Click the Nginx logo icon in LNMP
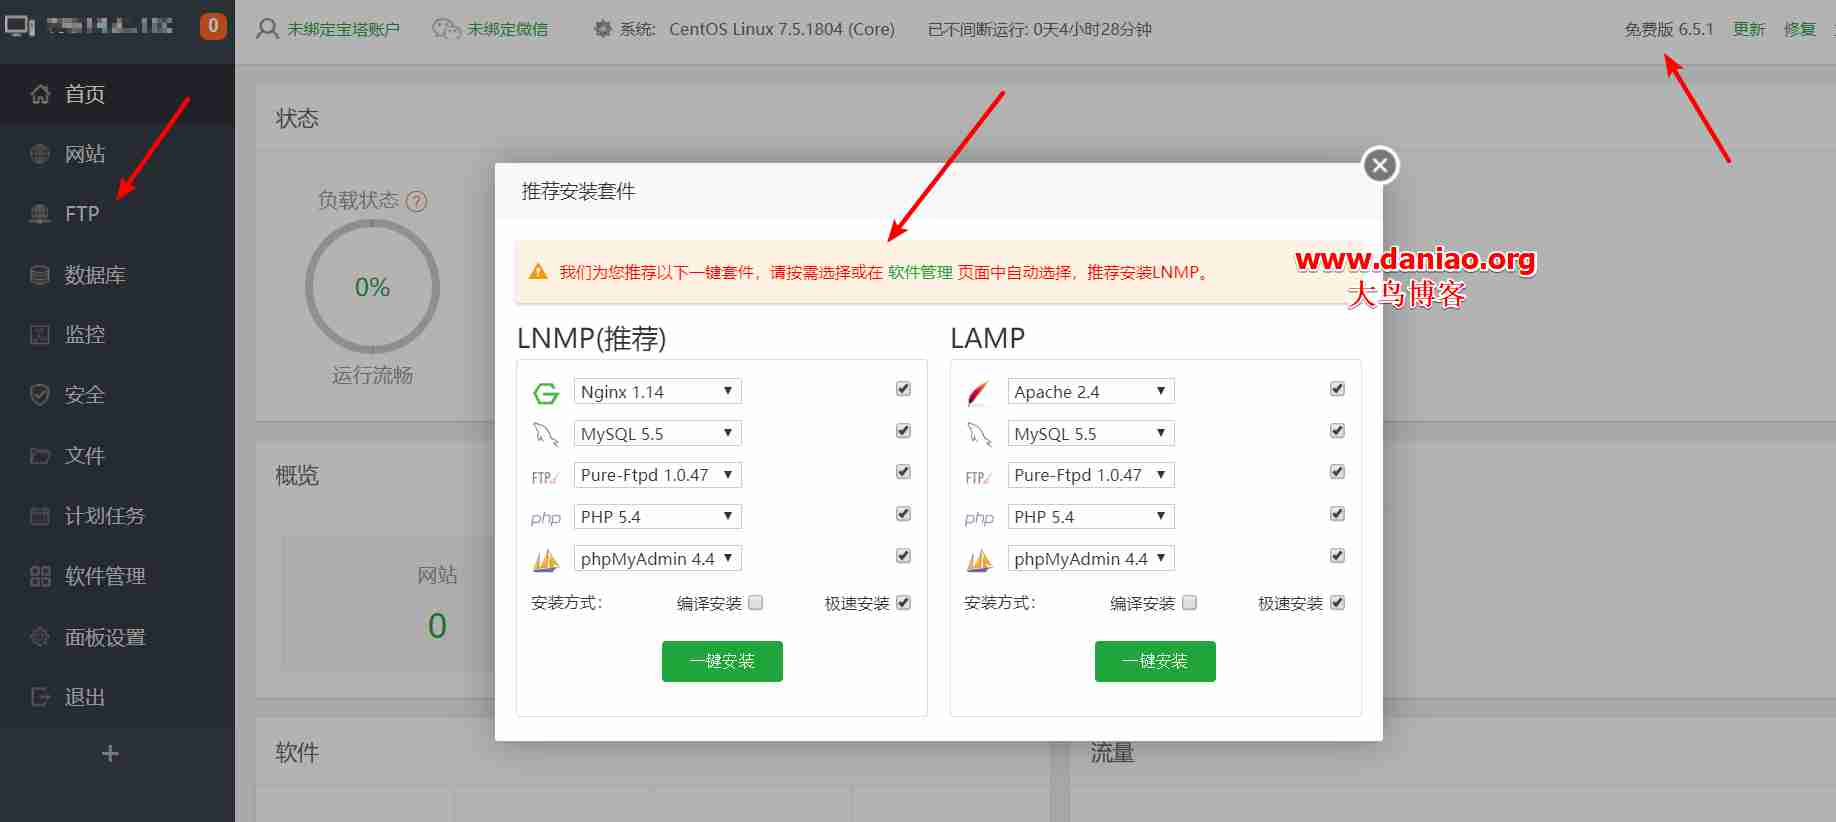 coord(546,393)
